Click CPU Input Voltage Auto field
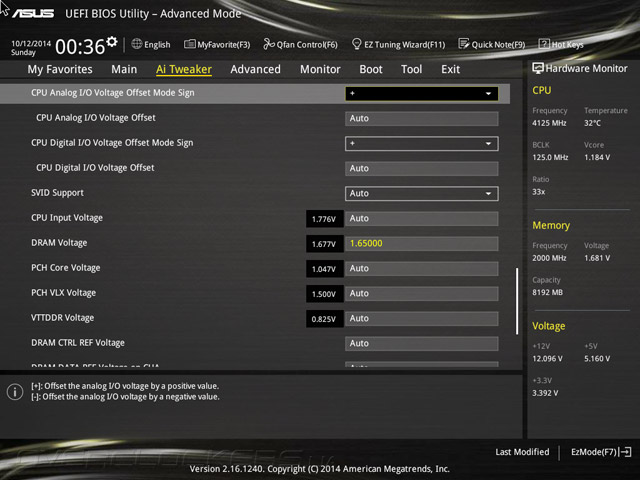 point(422,218)
